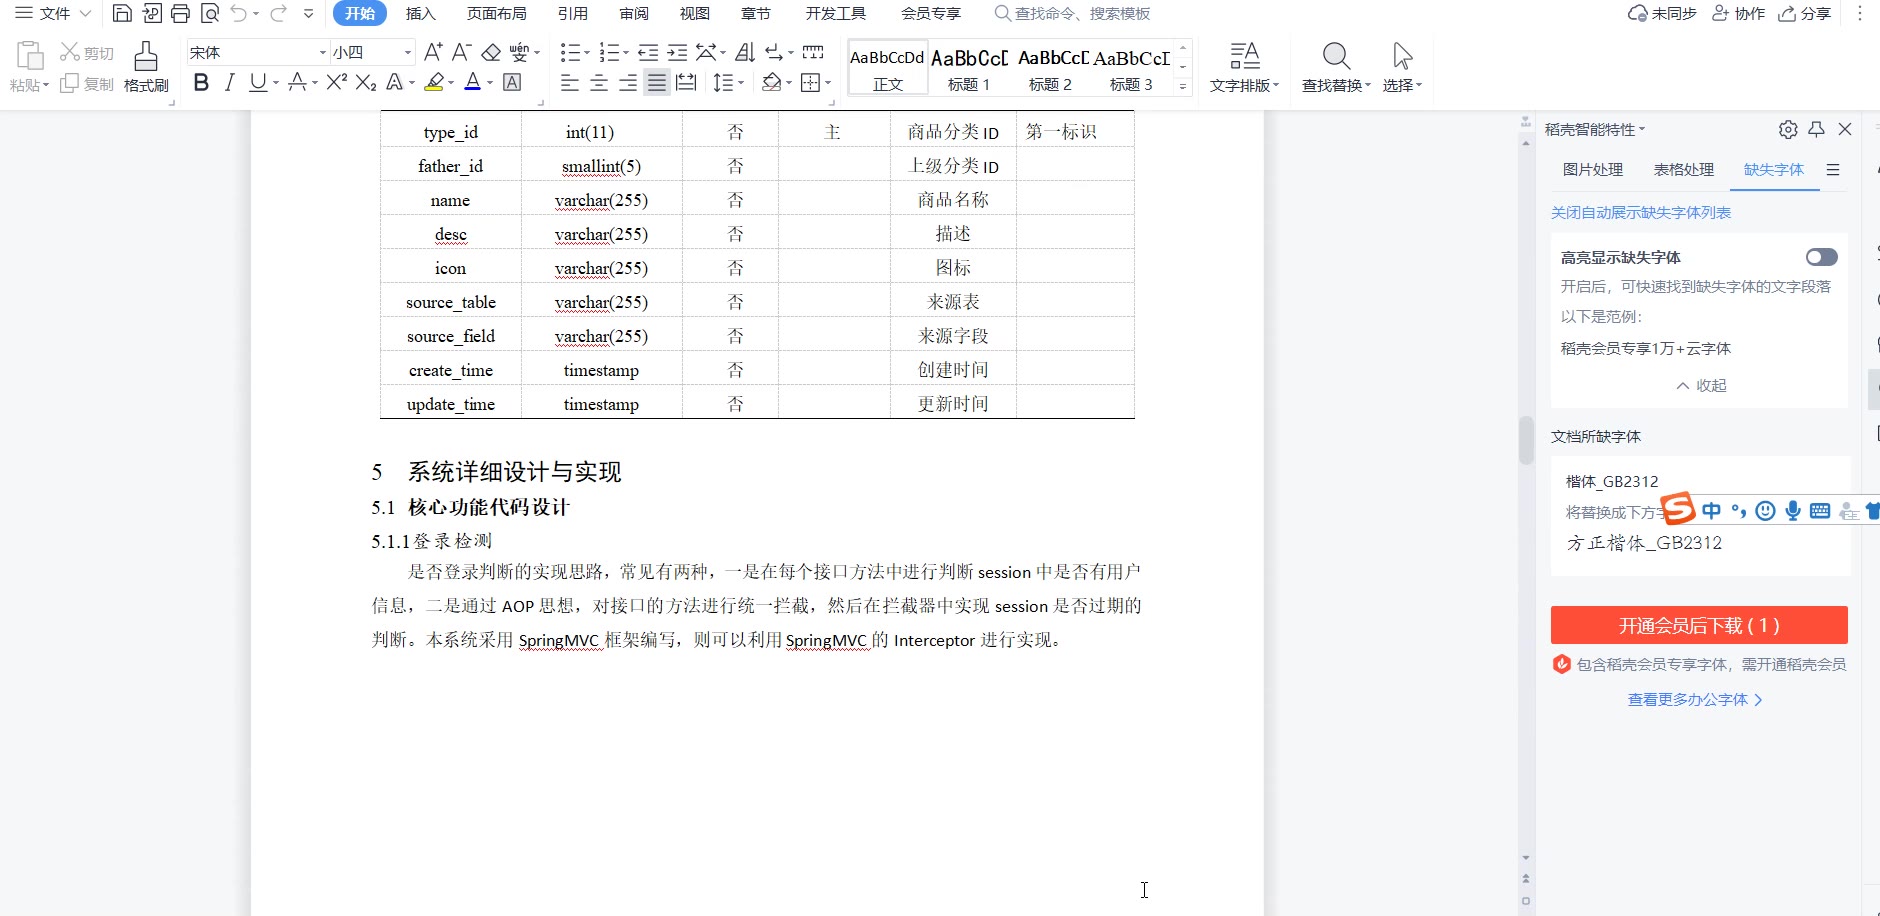Clear formatting with the eraser icon

pos(491,52)
